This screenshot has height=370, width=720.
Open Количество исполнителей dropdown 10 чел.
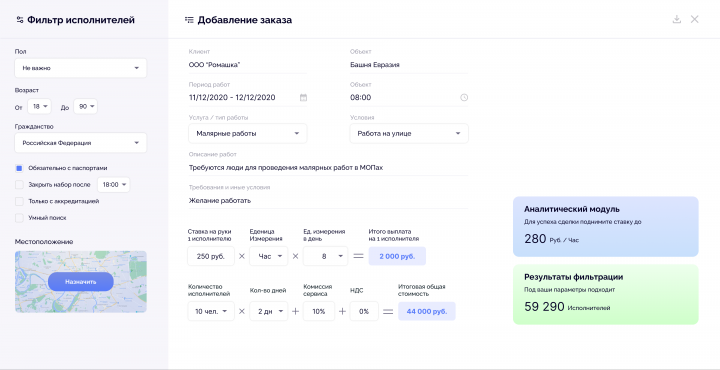211,311
